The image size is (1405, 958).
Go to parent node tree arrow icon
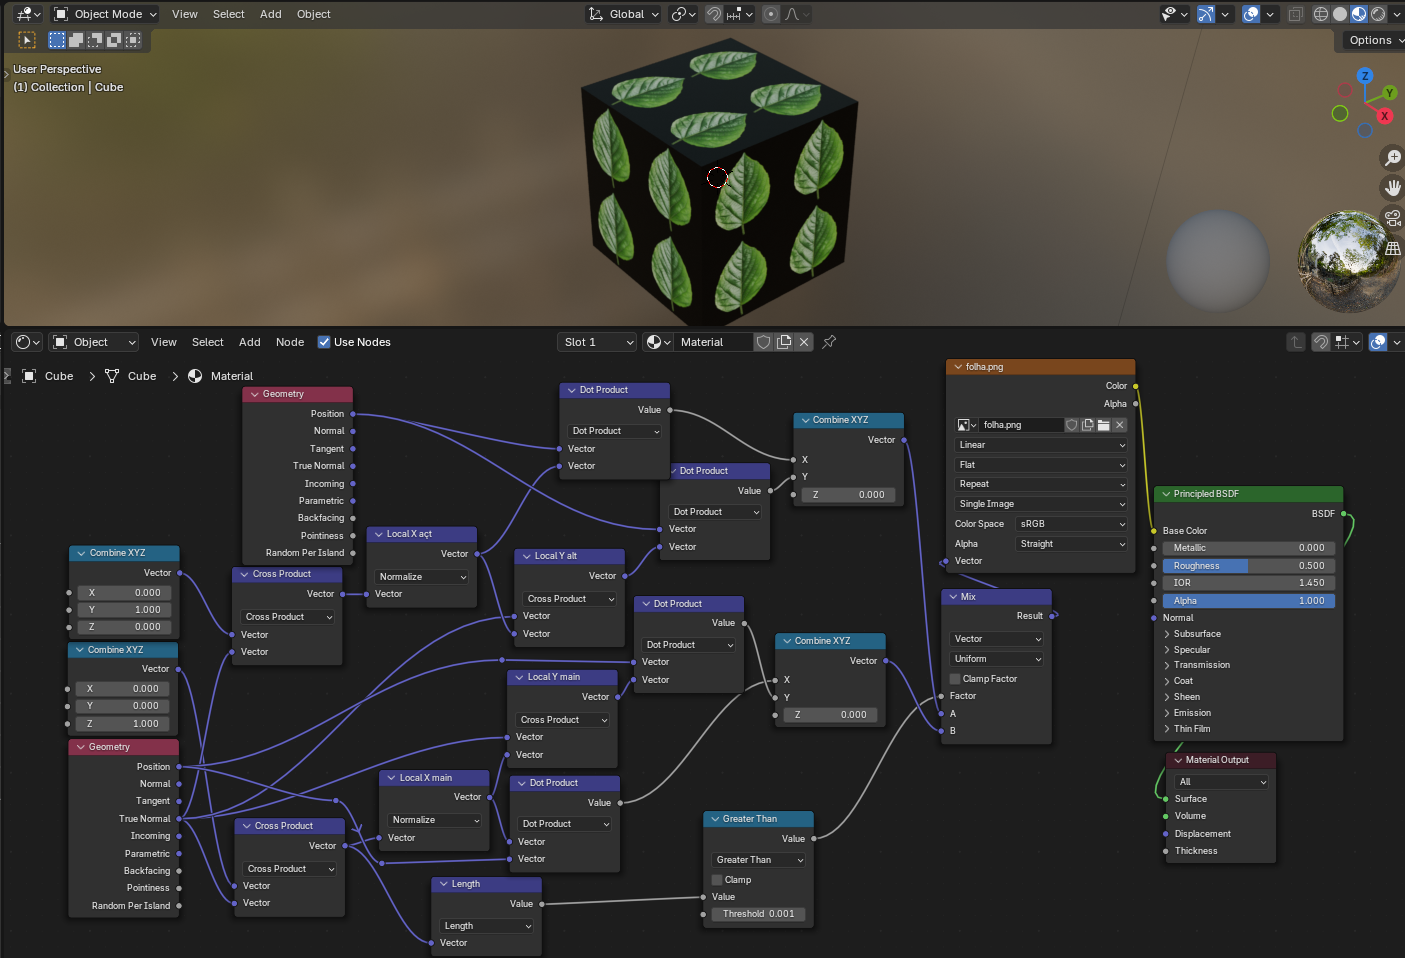(x=1296, y=342)
